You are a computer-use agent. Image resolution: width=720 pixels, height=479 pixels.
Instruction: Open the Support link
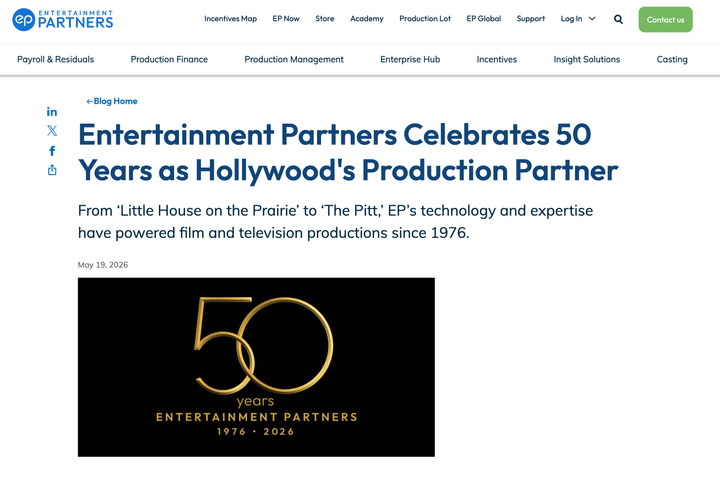[x=530, y=18]
